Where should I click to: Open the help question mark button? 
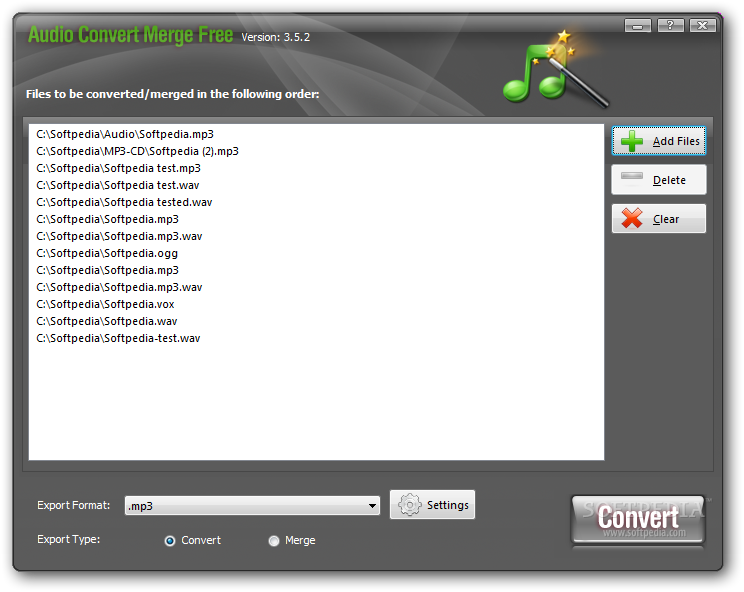point(670,26)
